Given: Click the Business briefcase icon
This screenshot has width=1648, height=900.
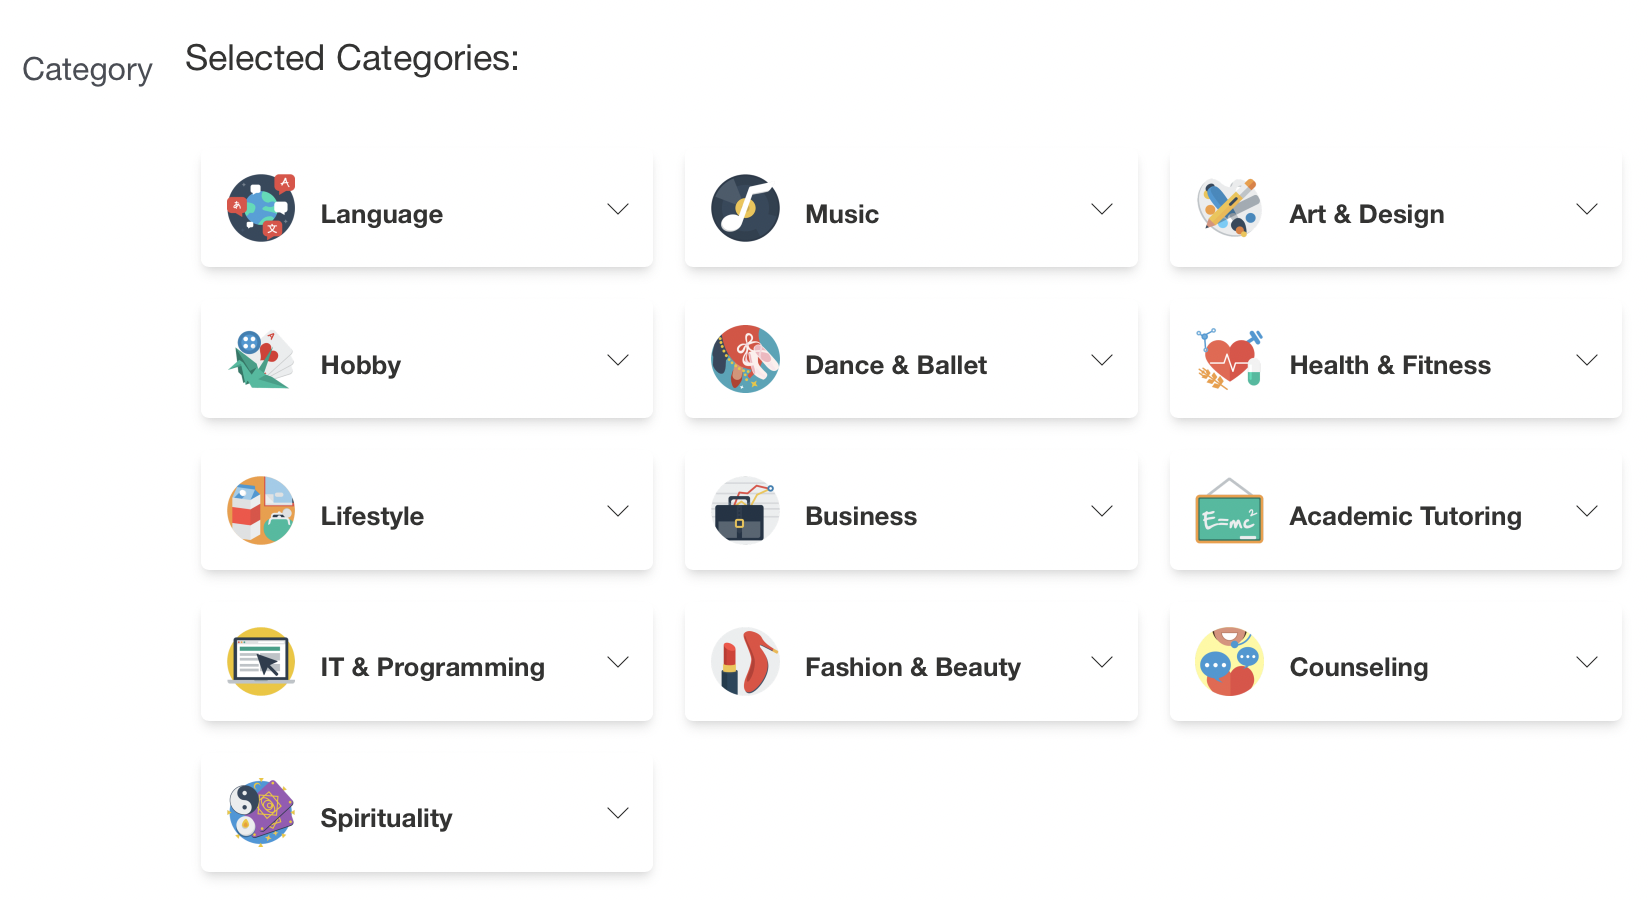Looking at the screenshot, I should [x=745, y=510].
